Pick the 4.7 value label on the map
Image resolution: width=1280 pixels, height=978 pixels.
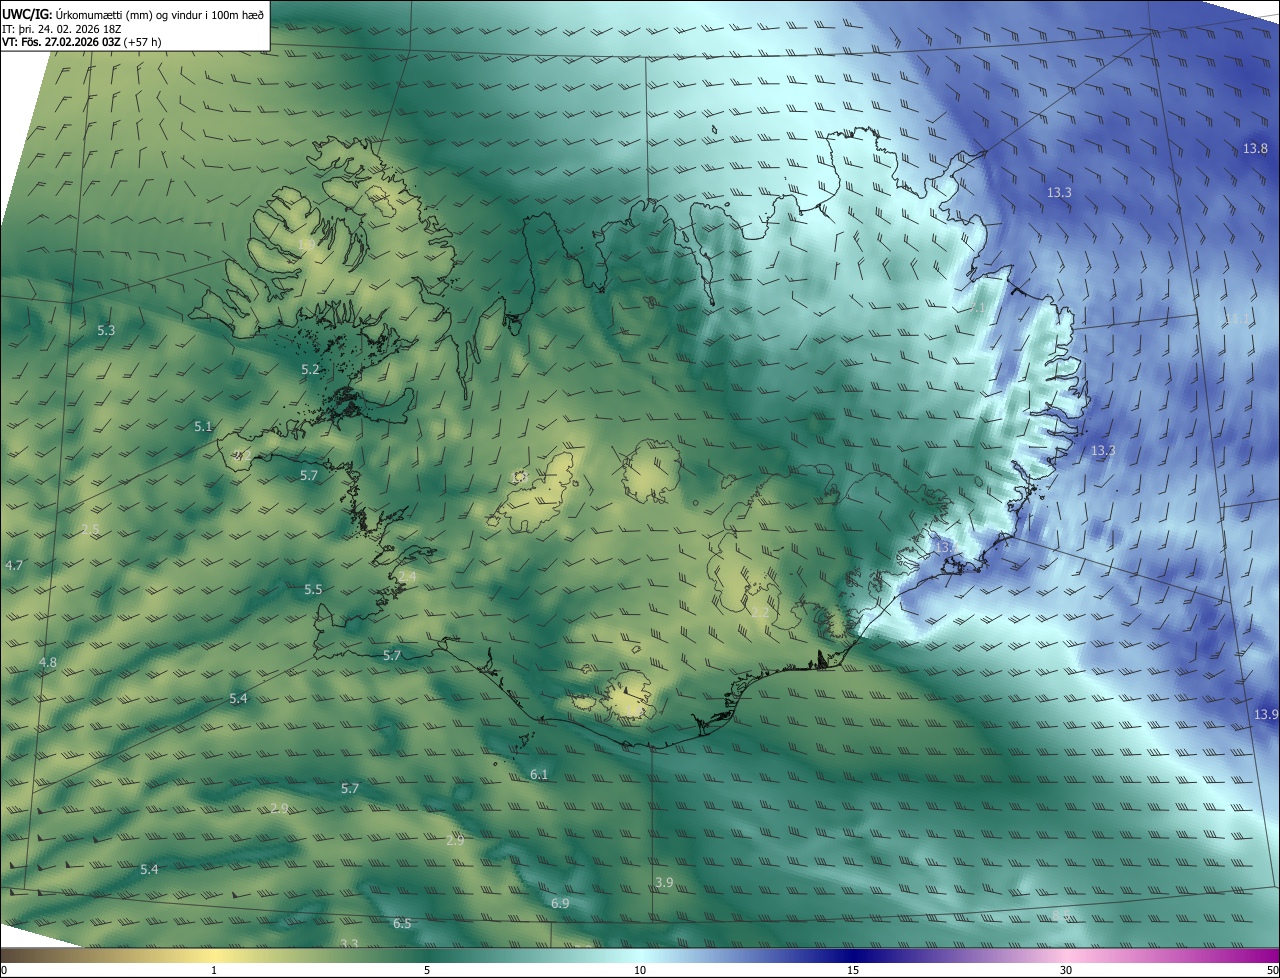(x=14, y=566)
